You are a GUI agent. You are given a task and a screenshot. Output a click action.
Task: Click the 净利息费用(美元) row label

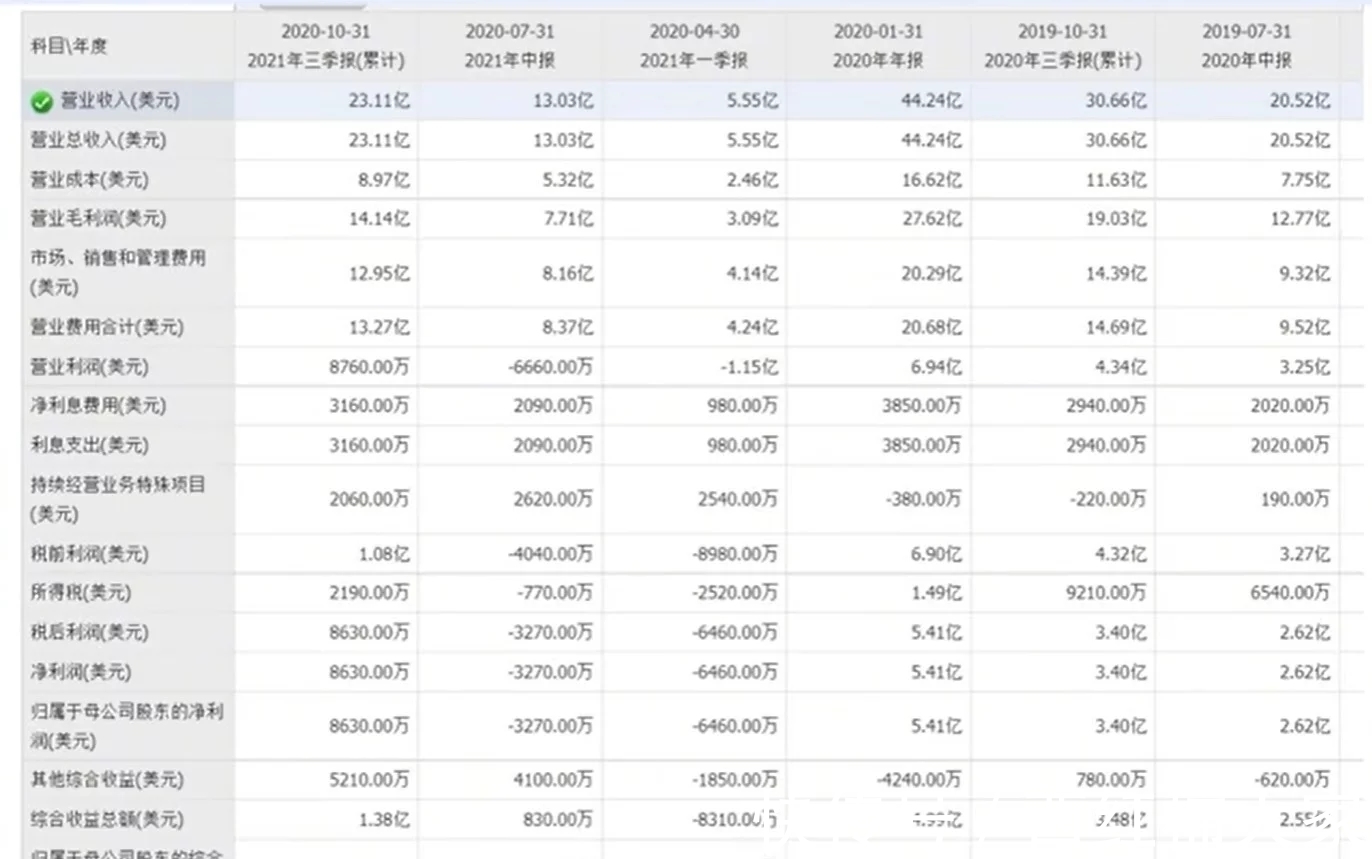click(x=97, y=406)
